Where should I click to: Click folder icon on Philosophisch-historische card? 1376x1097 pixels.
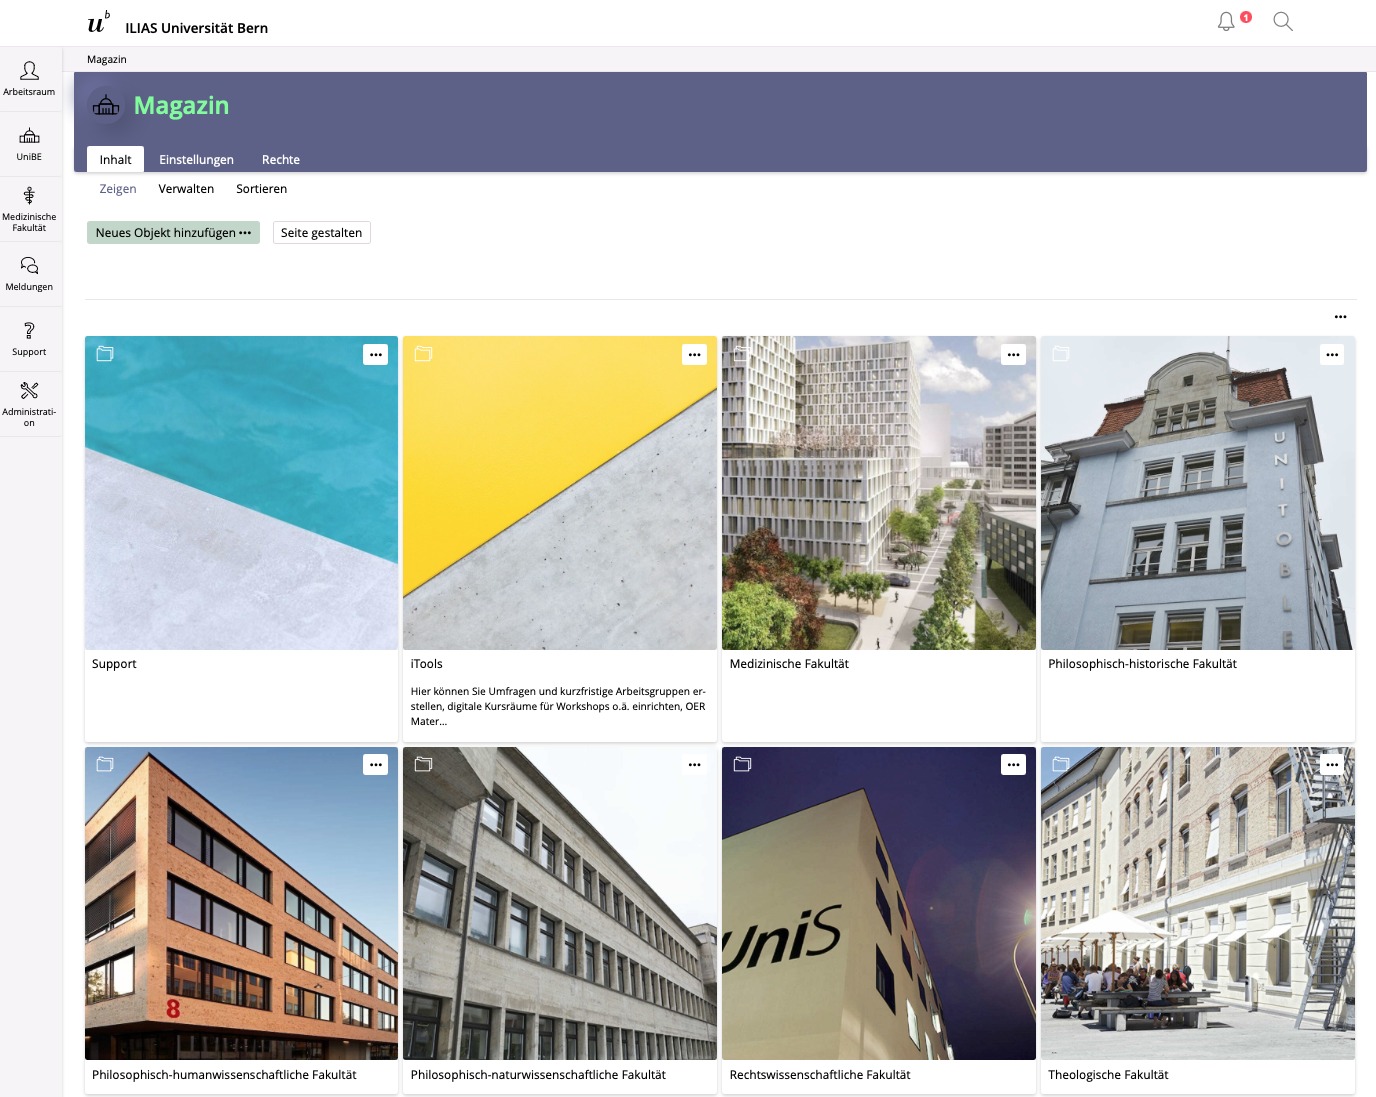(1061, 353)
